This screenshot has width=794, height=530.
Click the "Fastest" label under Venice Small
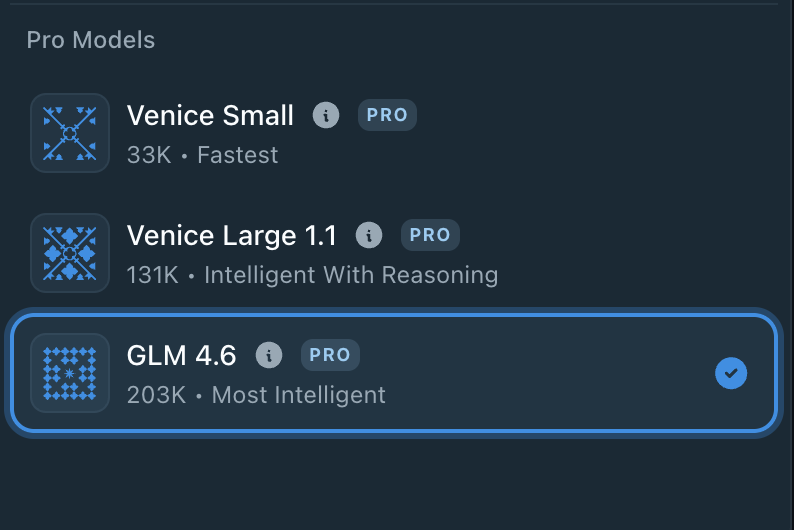(x=238, y=156)
